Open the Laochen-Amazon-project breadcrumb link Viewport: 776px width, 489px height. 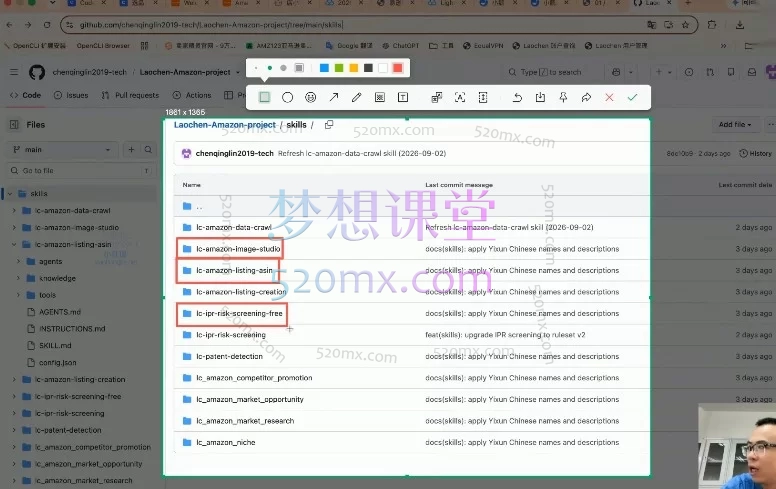pos(225,125)
